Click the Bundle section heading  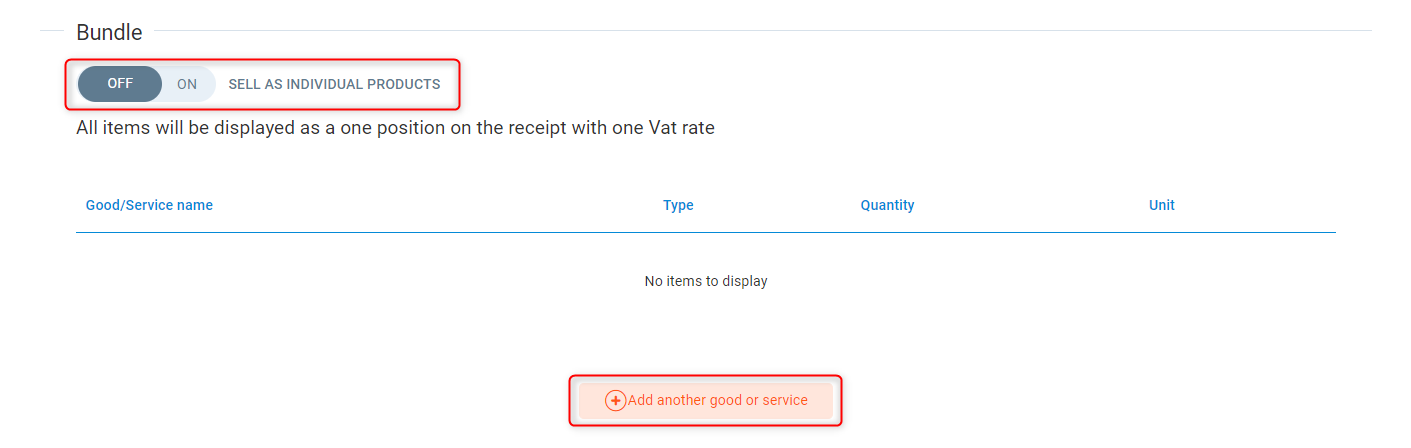(x=109, y=33)
